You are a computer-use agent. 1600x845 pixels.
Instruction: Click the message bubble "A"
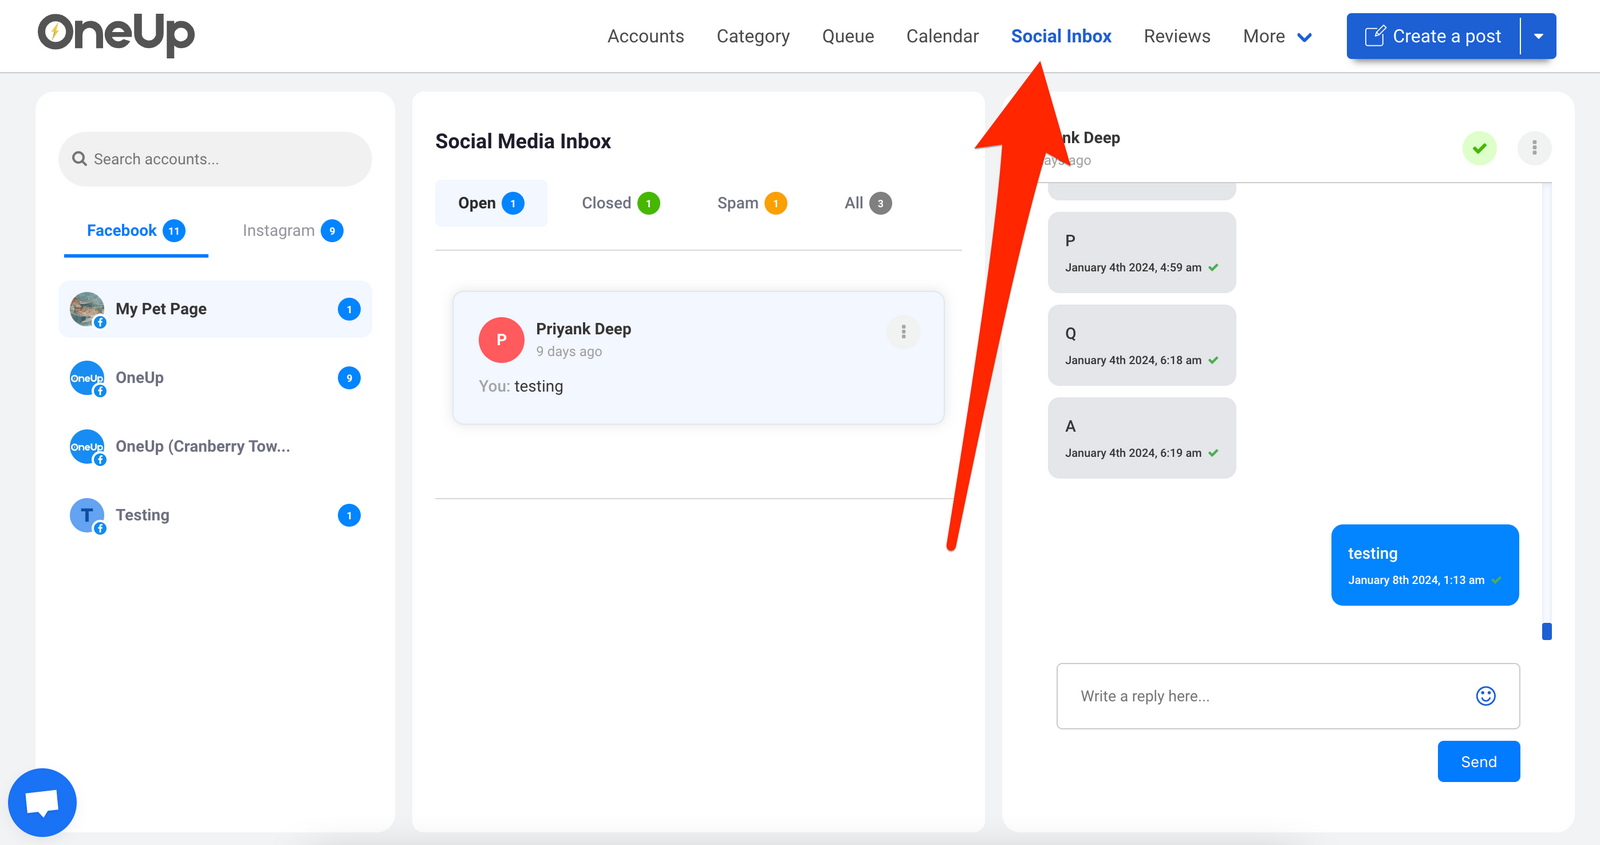pos(1142,438)
